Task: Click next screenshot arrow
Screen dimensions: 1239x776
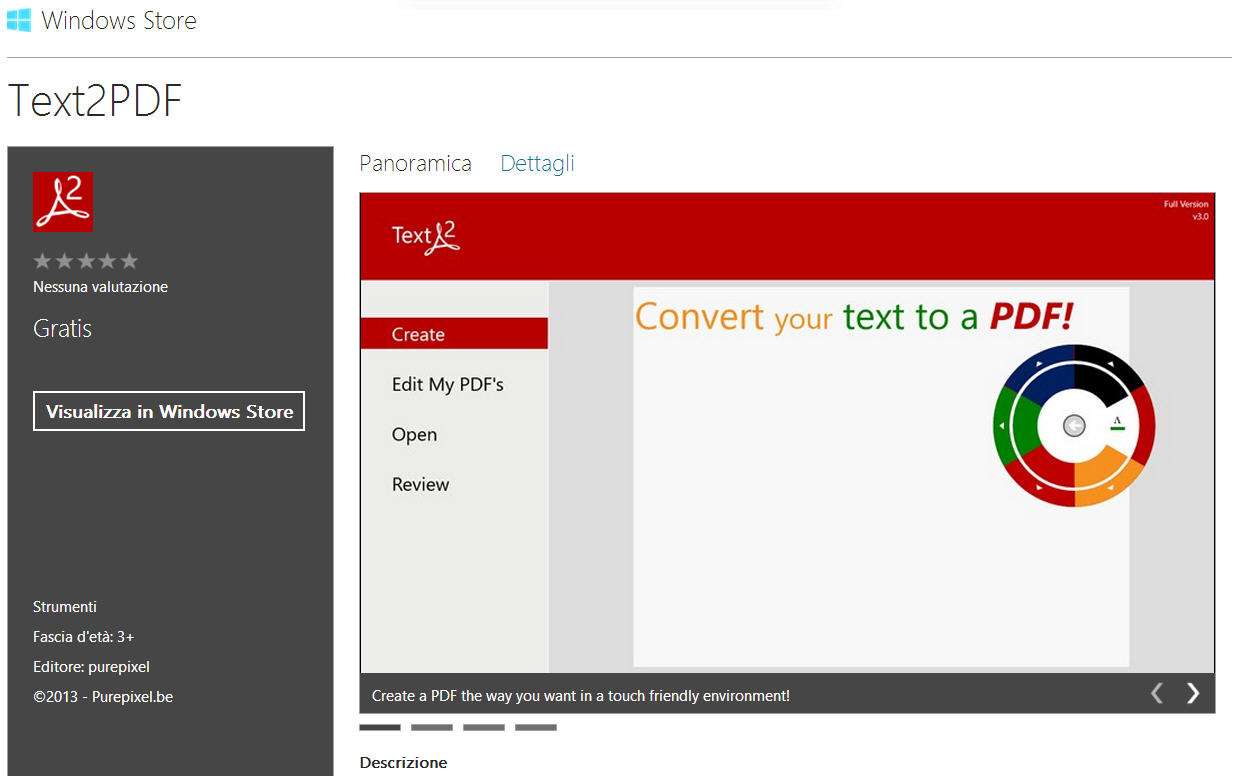Action: [x=1193, y=693]
